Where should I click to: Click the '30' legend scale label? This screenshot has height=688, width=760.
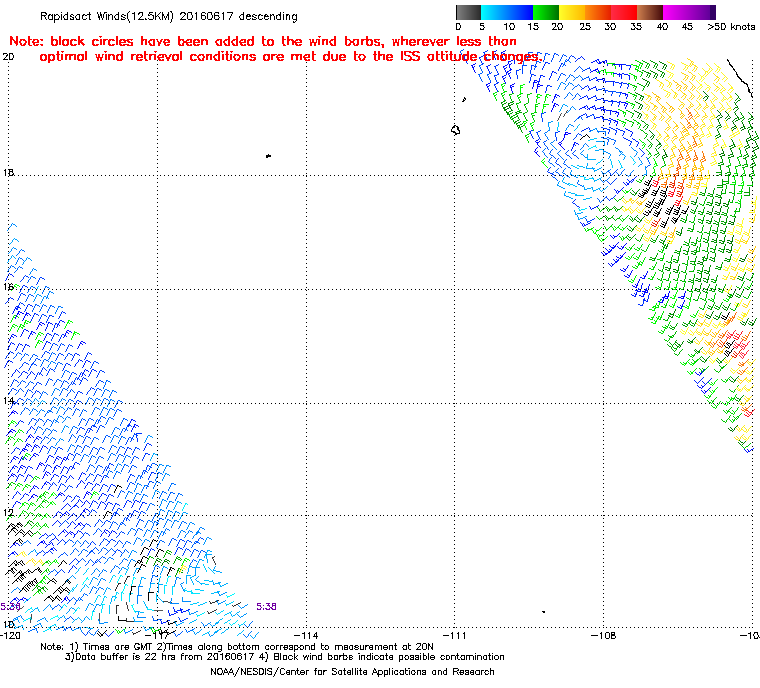[610, 27]
